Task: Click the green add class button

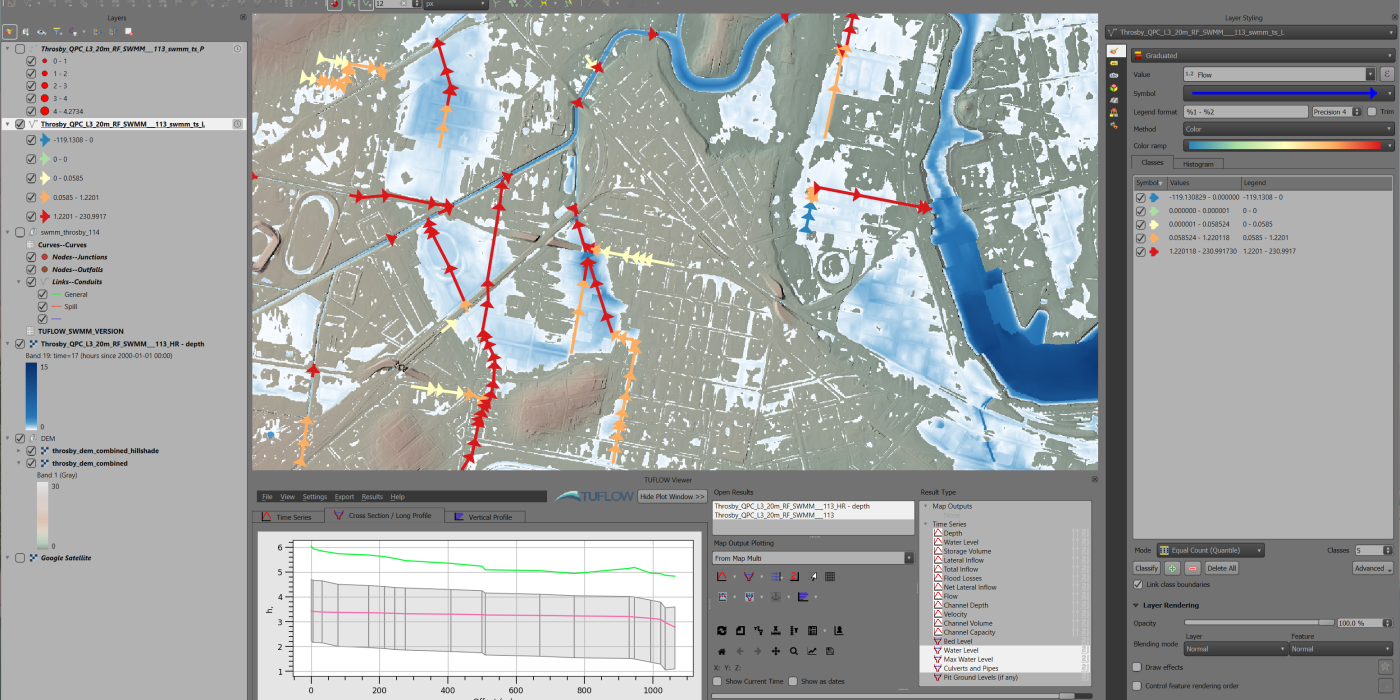Action: (x=1173, y=568)
